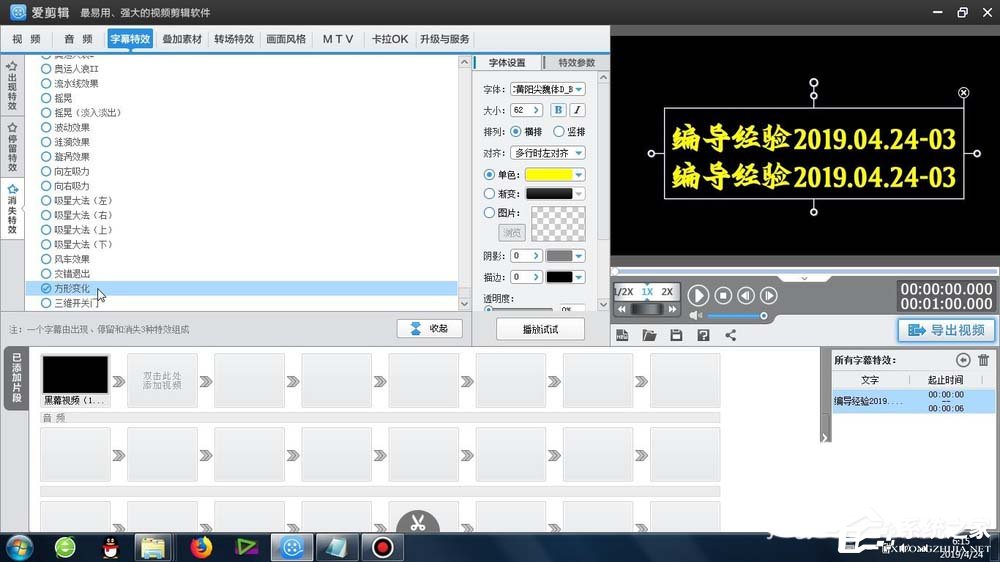Click the 导出视频 export button
The height and width of the screenshot is (562, 1000).
click(946, 330)
